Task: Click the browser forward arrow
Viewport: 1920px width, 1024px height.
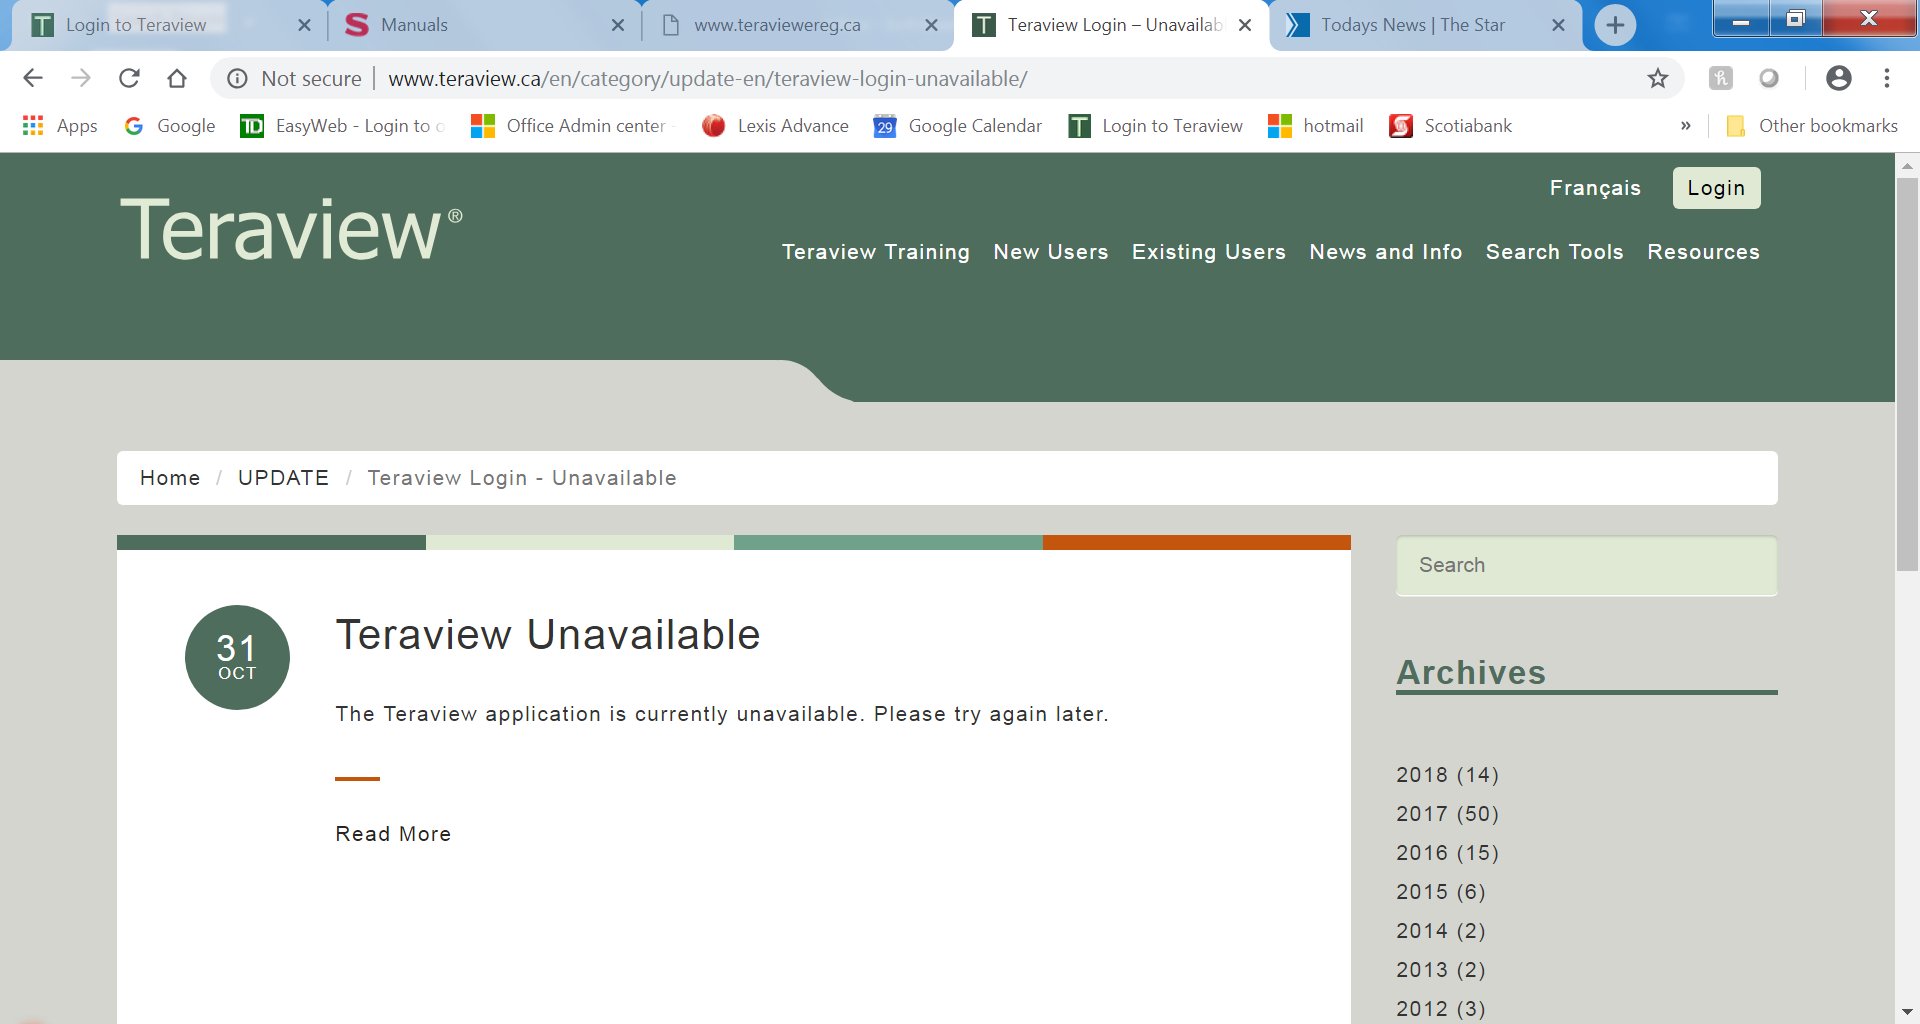Action: click(81, 78)
